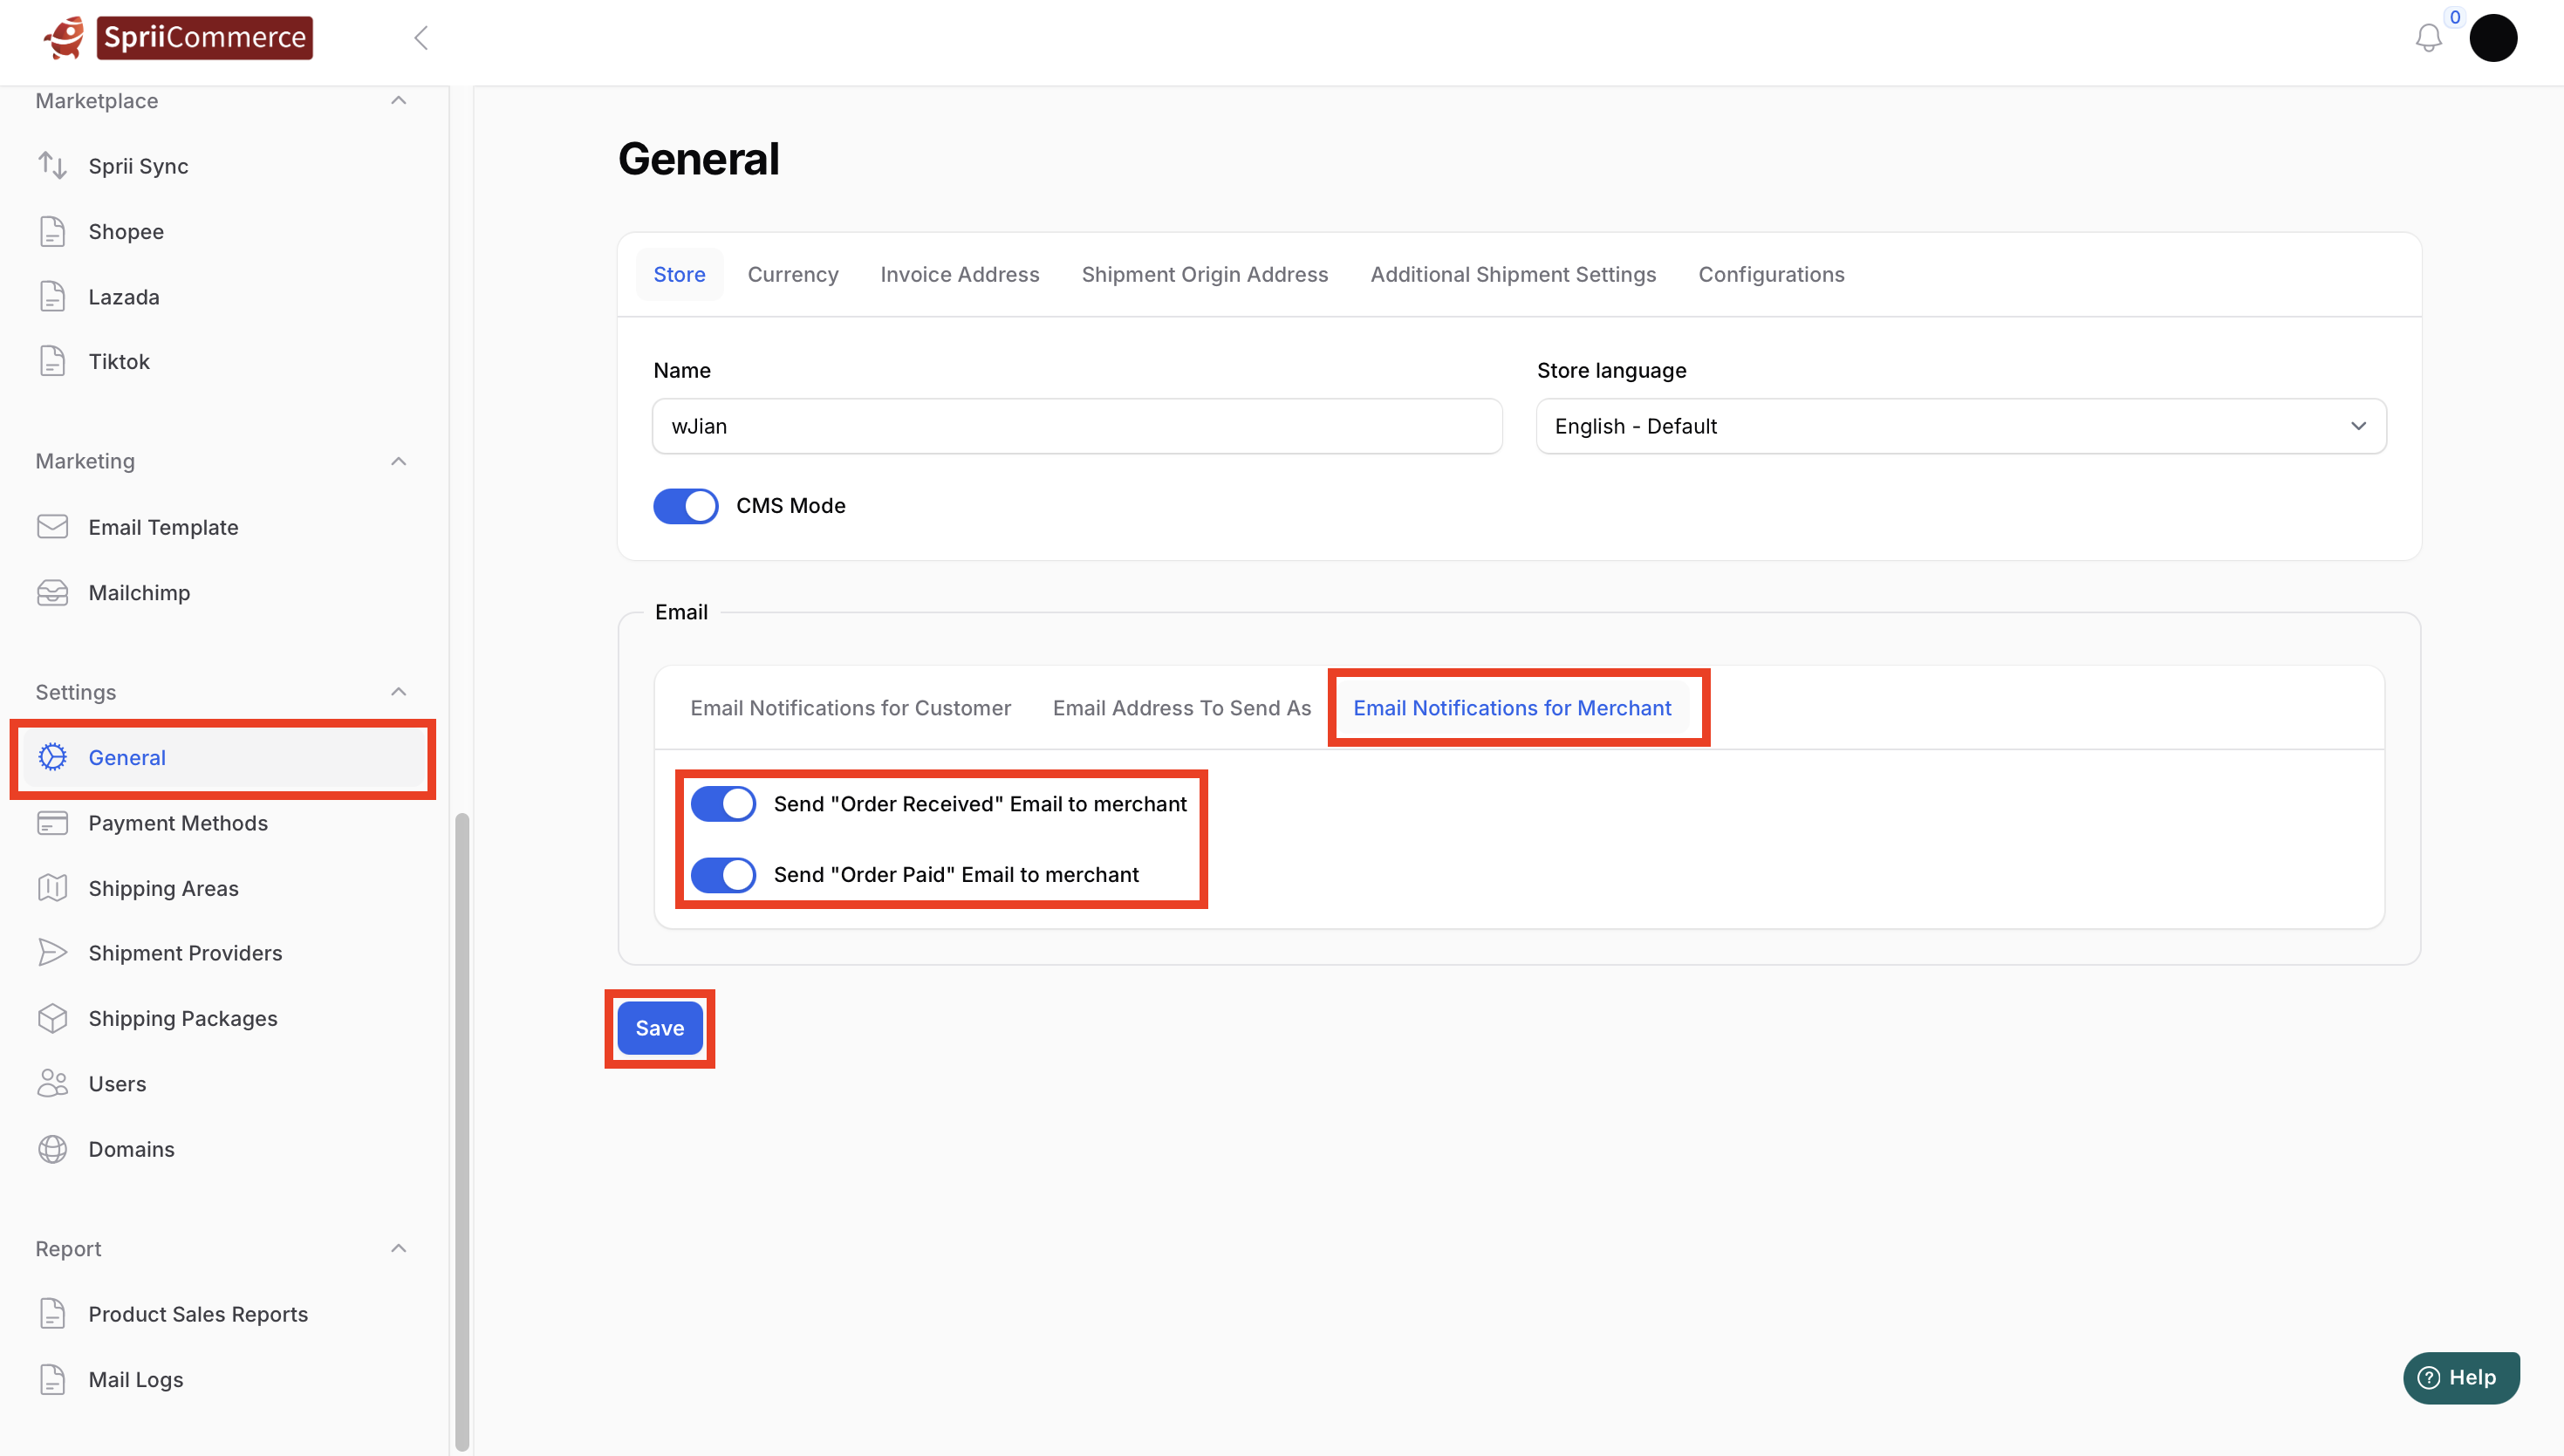Click the store Name input field
Screen dimensions: 2564x1456
tap(1076, 426)
